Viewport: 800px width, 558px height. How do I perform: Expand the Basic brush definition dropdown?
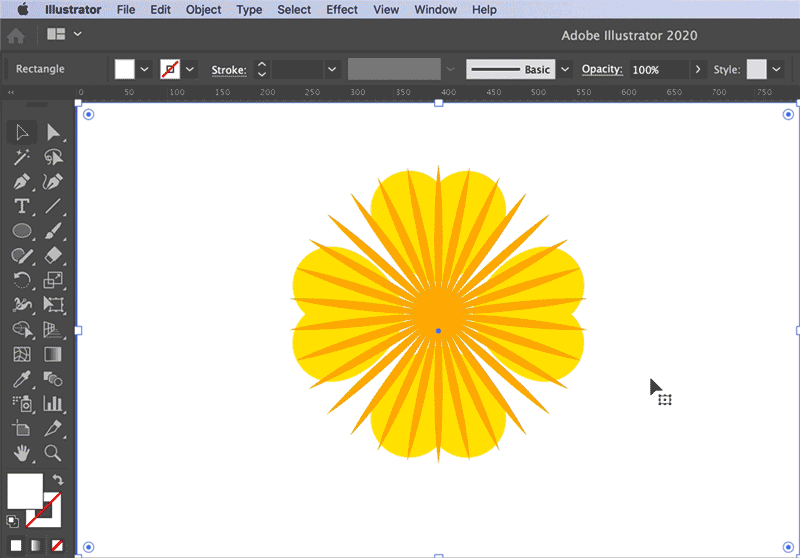tap(564, 69)
